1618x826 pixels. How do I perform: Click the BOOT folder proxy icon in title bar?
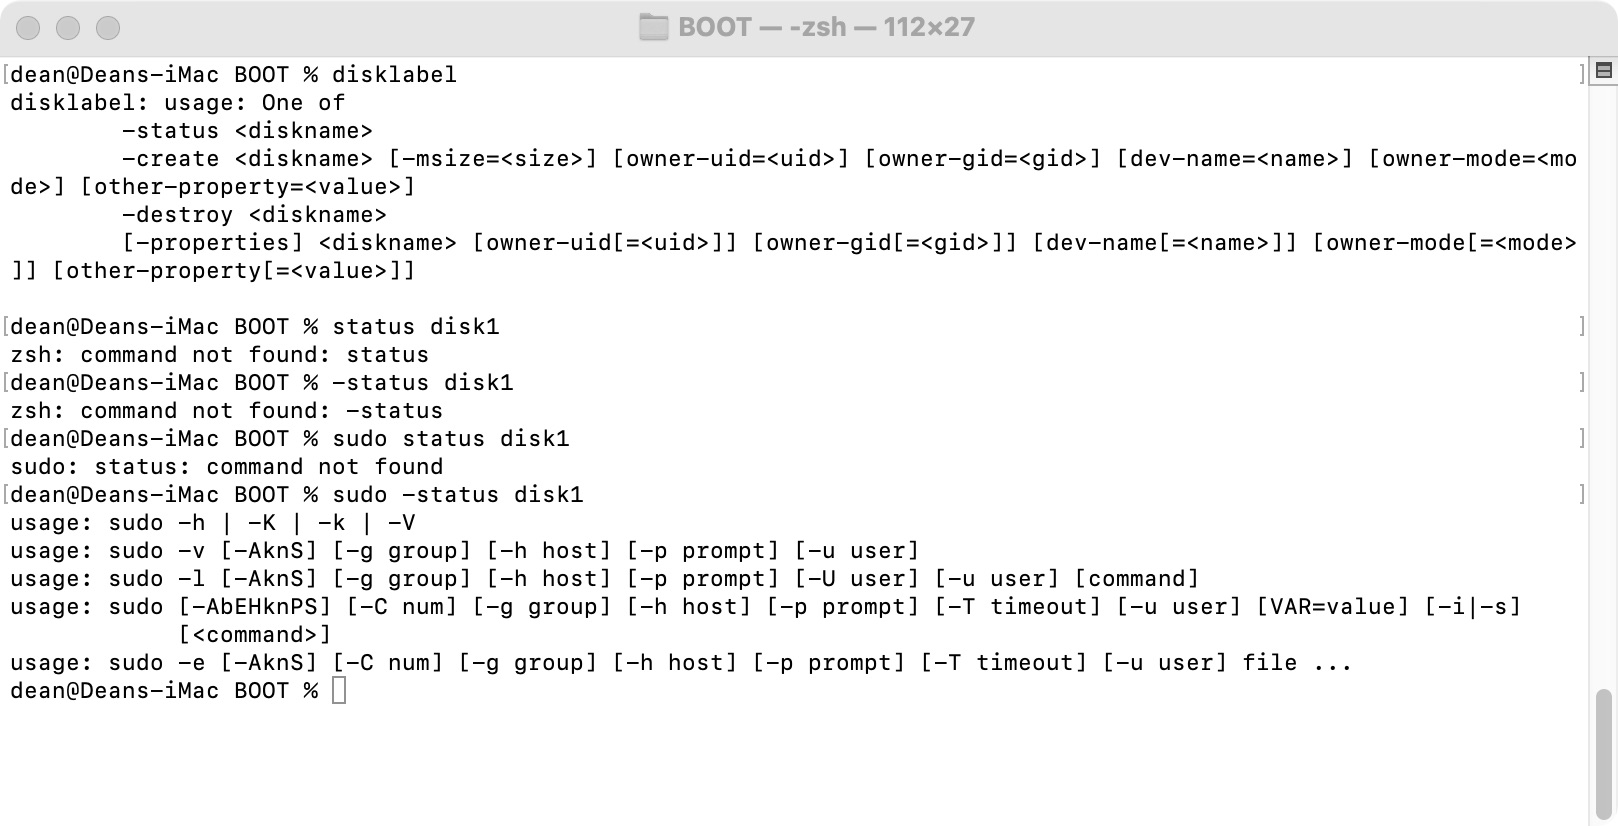tap(653, 27)
